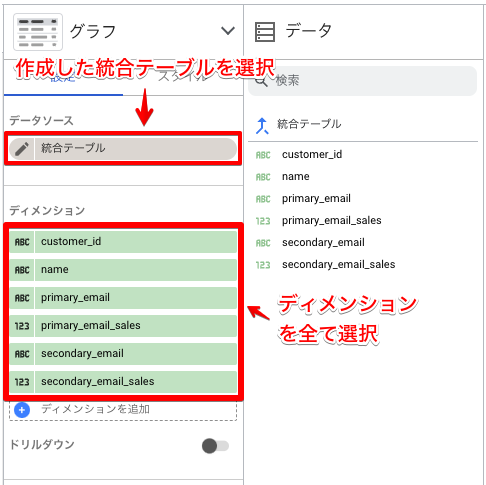The image size is (486, 485).
Task: Click the pencil edit icon beside 統合テーブル
Action: point(22,149)
